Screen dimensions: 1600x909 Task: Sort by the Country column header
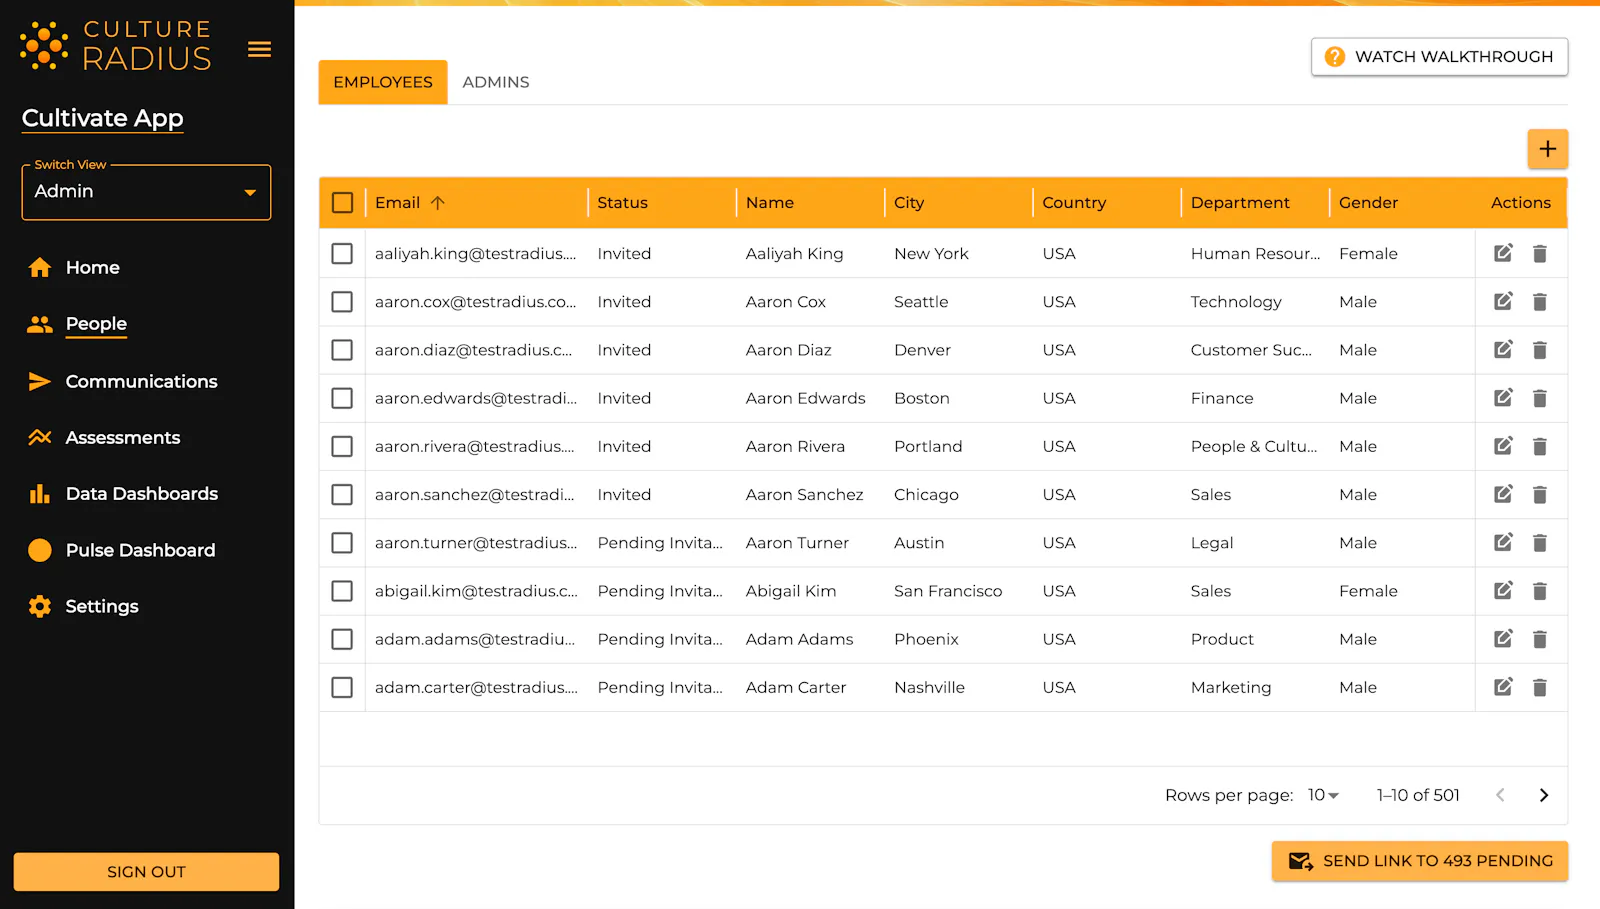point(1074,202)
